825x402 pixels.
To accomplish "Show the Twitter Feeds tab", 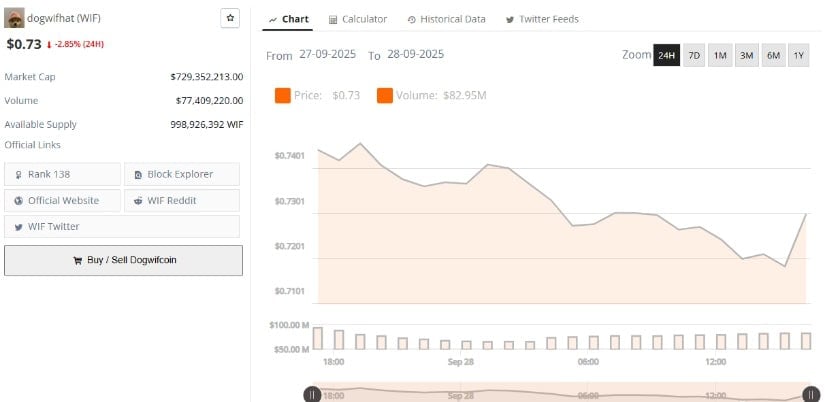I will [x=542, y=19].
